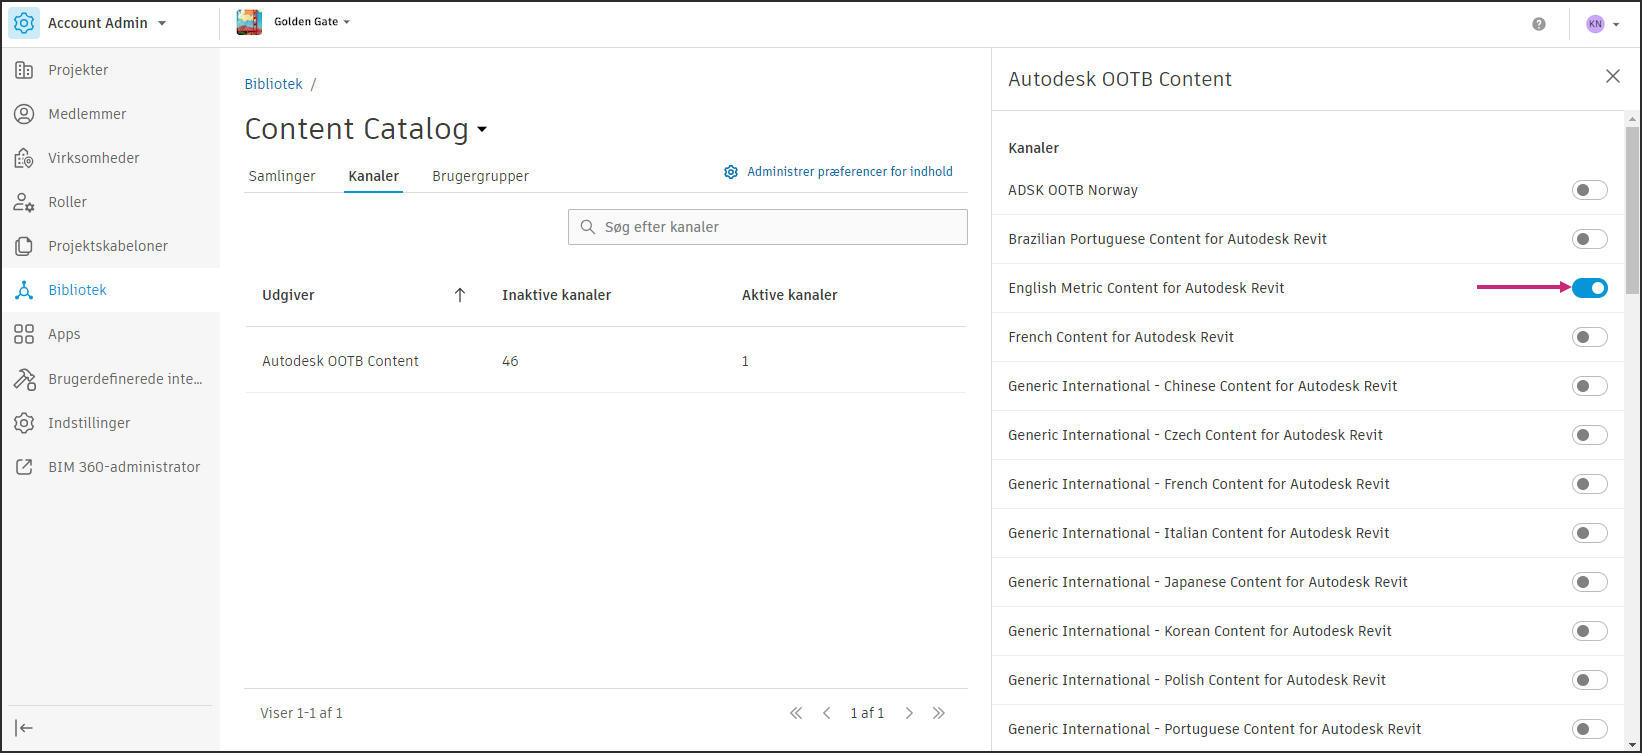
Task: Click the channels panel vertical scrollbar
Action: [x=1632, y=210]
